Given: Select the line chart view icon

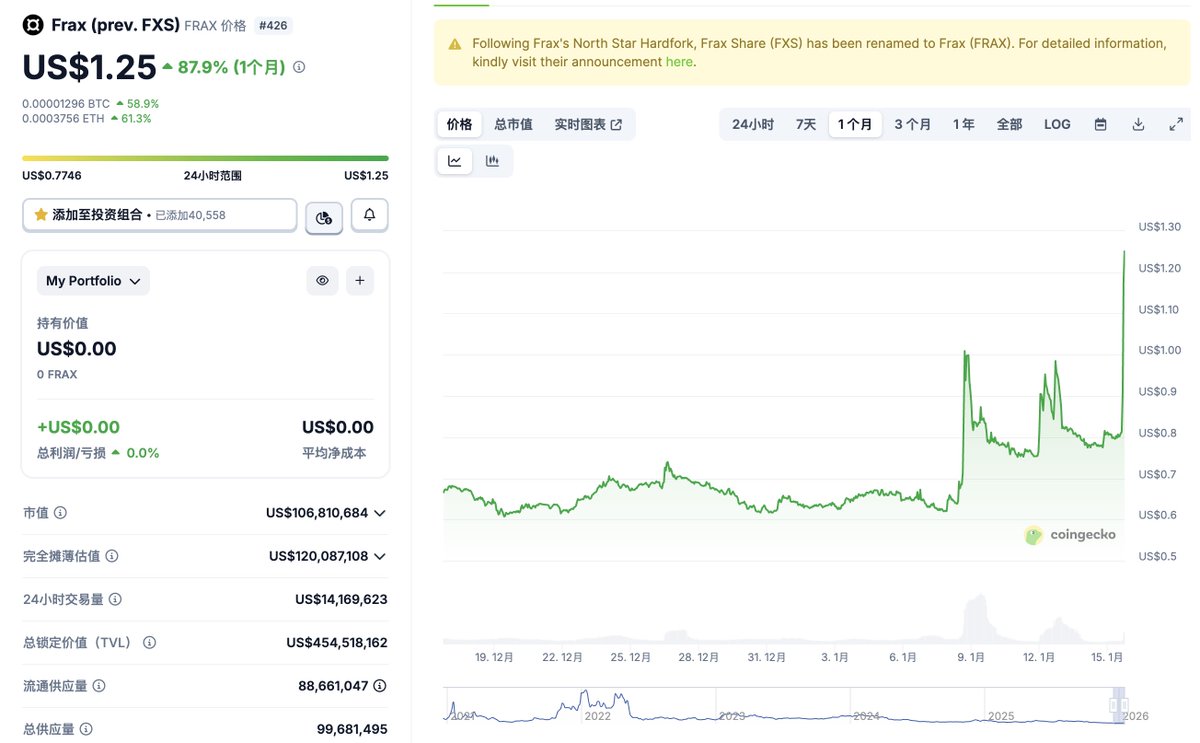Looking at the screenshot, I should point(455,161).
